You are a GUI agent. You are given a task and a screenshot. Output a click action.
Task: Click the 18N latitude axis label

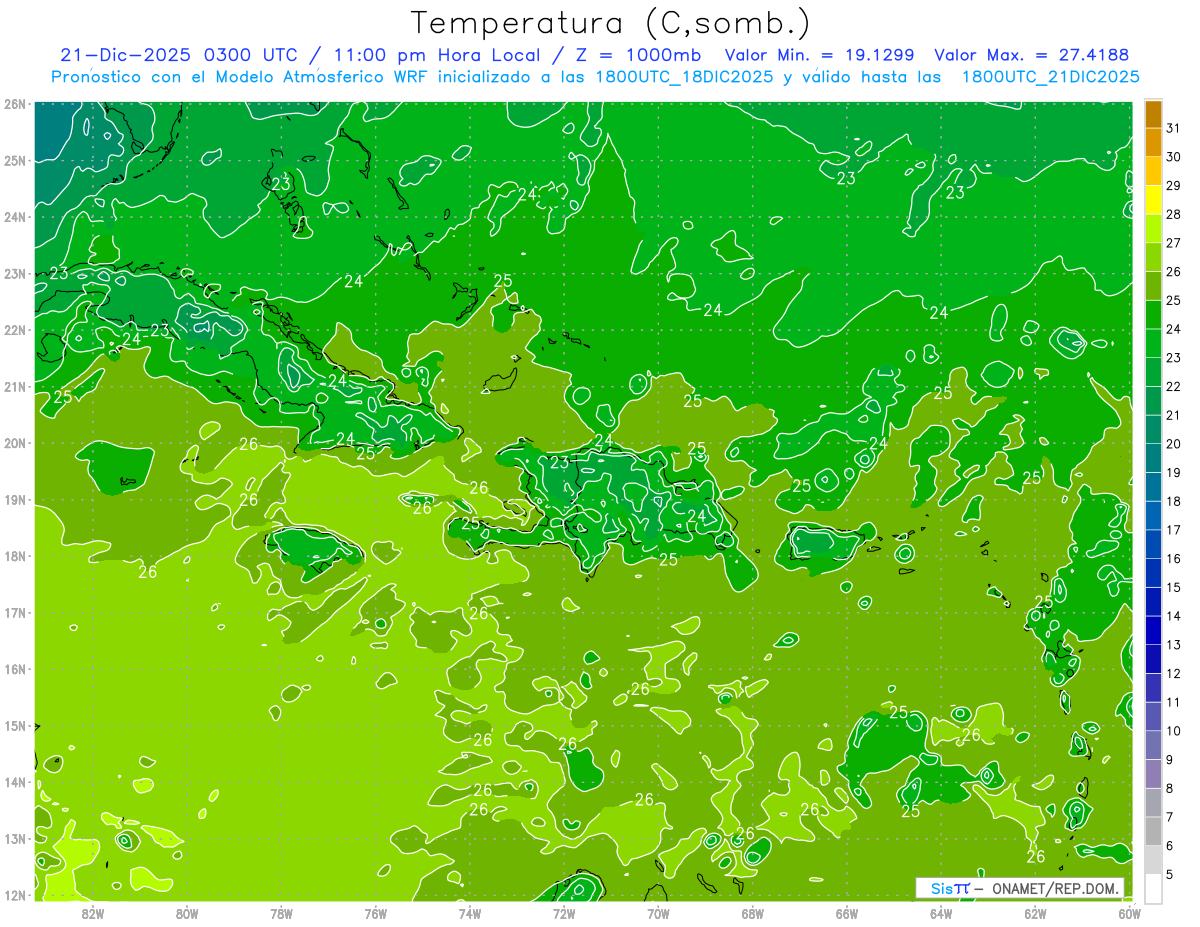(x=15, y=556)
